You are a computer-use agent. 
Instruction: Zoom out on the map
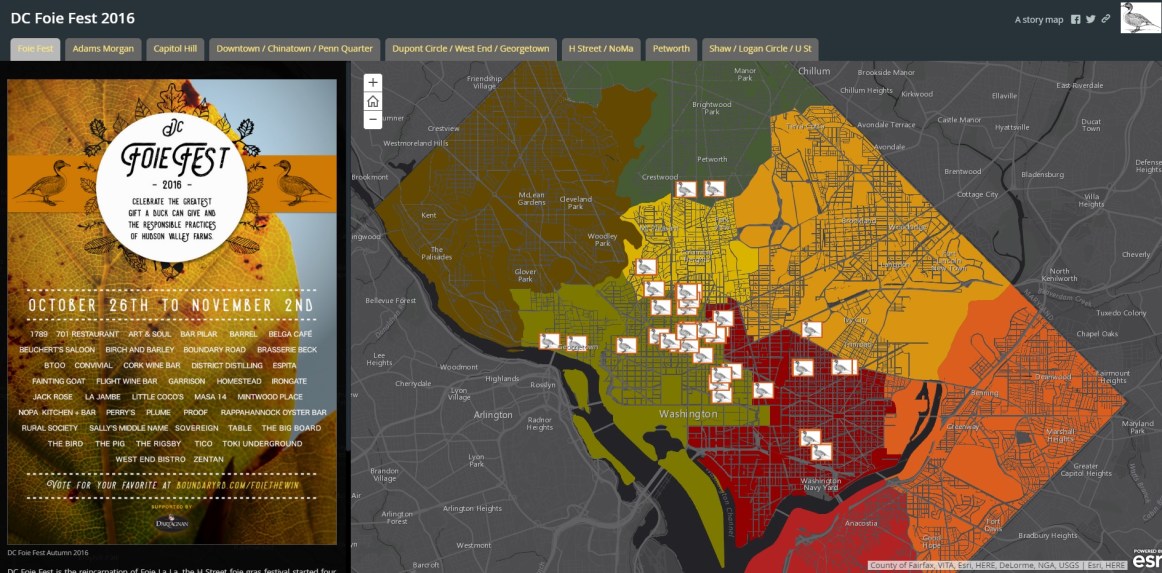373,119
